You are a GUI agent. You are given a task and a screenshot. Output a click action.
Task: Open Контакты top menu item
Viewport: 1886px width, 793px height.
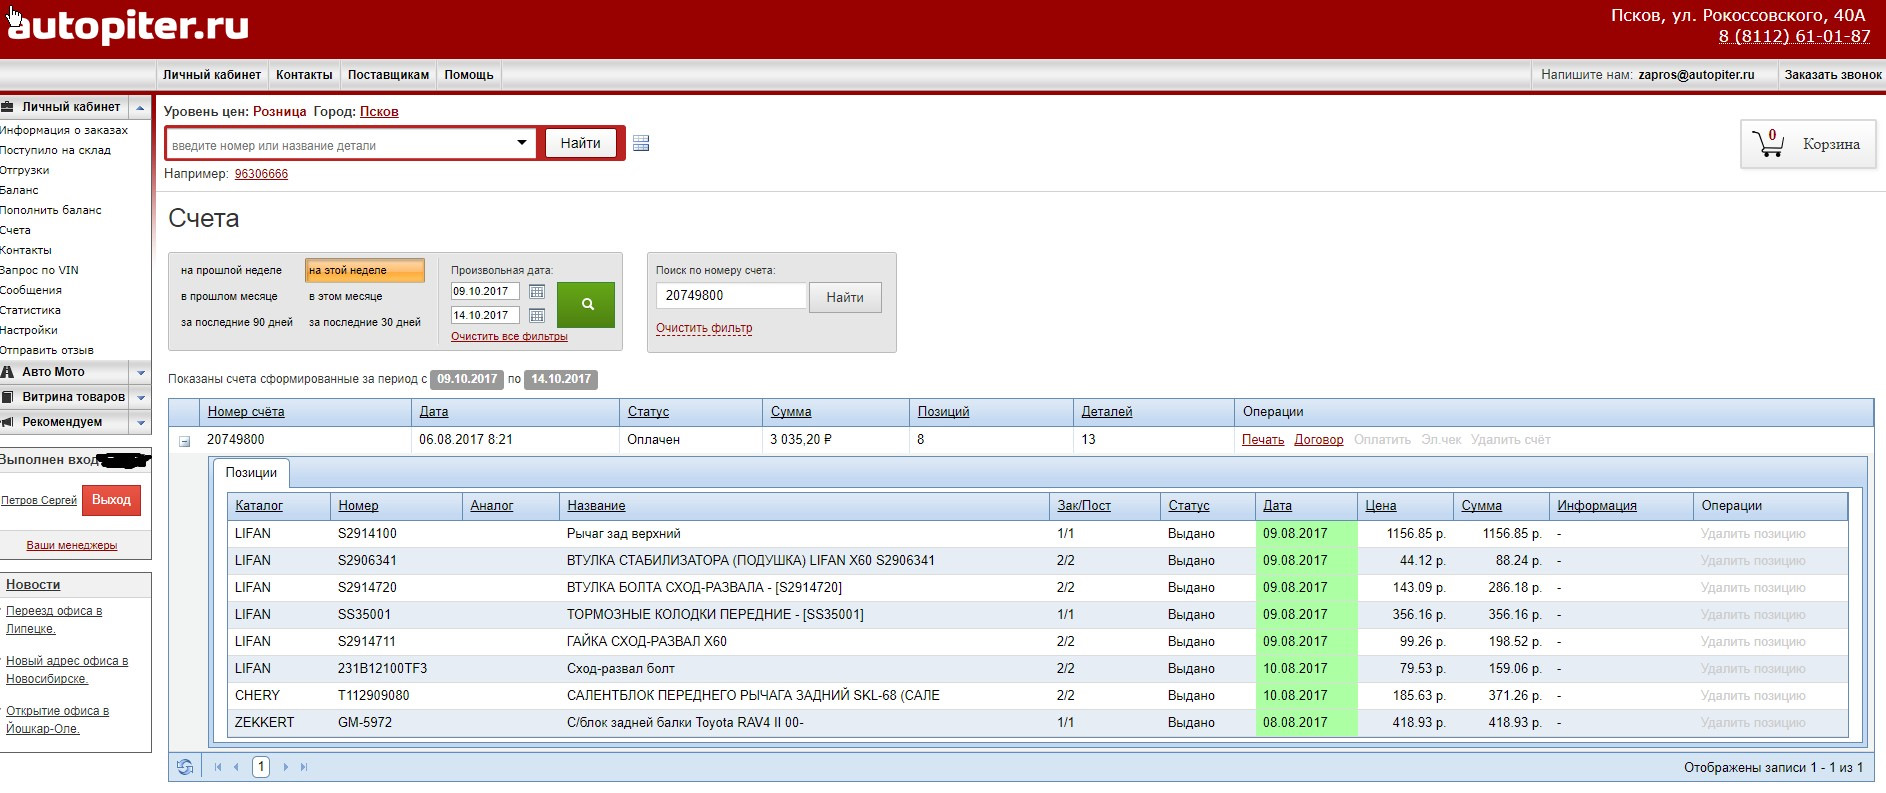pos(304,75)
